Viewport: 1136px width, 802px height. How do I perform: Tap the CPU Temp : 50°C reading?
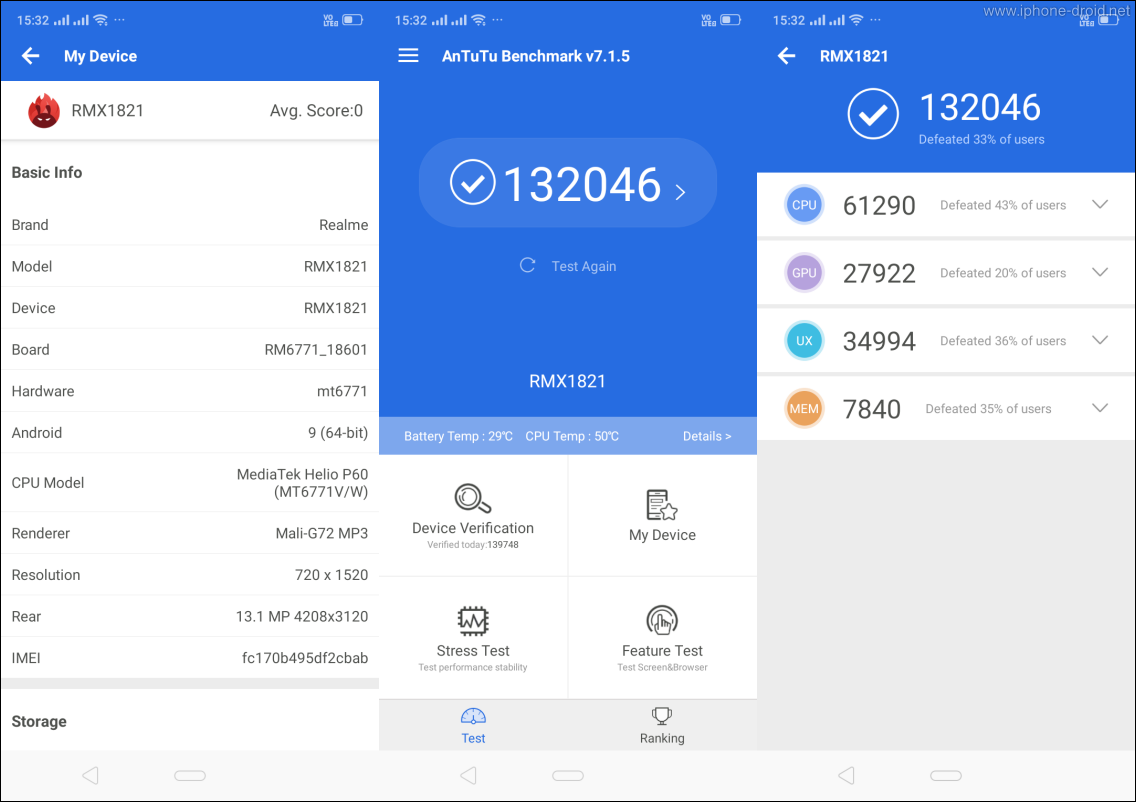(x=572, y=436)
